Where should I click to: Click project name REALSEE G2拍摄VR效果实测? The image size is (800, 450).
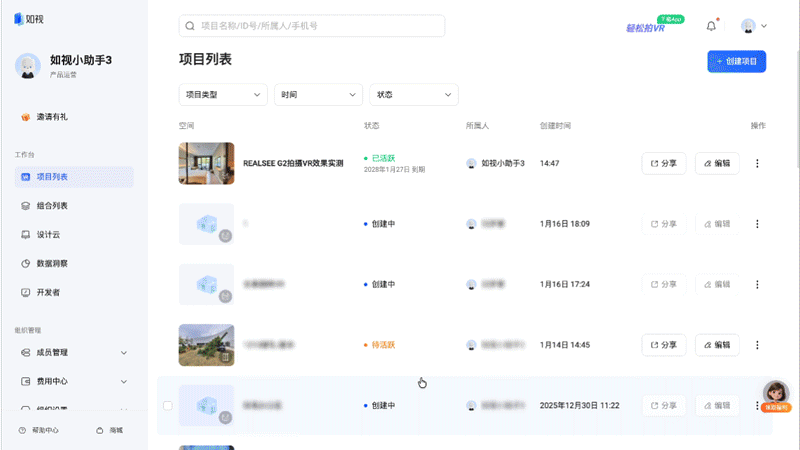pos(293,163)
